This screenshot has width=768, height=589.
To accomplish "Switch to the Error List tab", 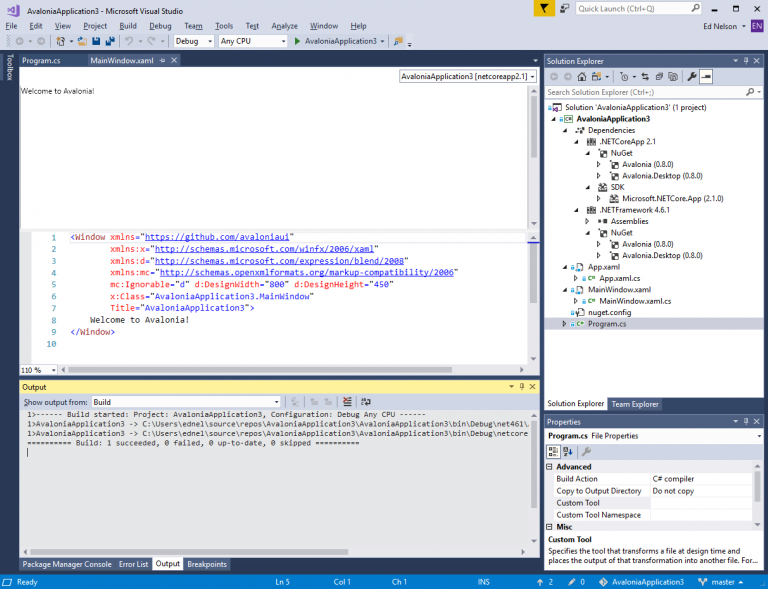I will click(x=134, y=564).
